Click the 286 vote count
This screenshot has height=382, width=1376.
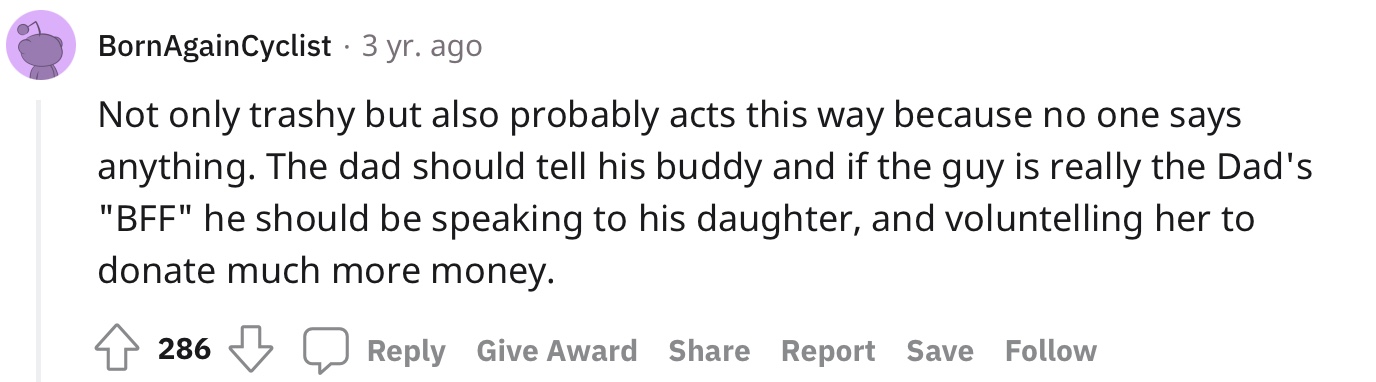185,349
